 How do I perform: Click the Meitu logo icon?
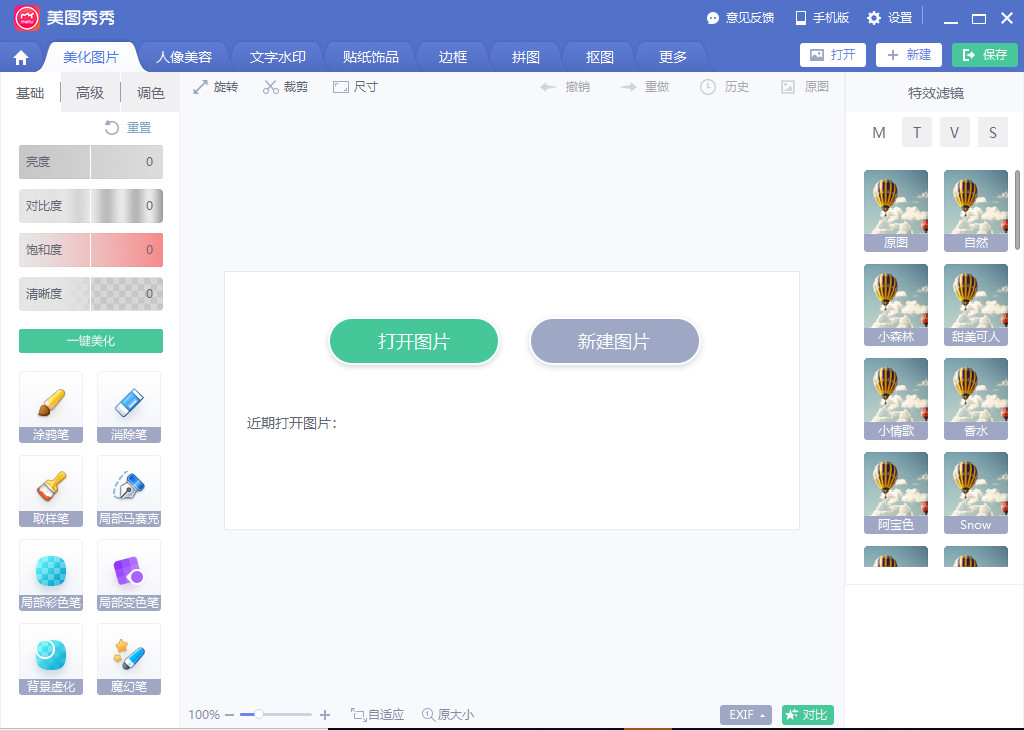point(27,18)
